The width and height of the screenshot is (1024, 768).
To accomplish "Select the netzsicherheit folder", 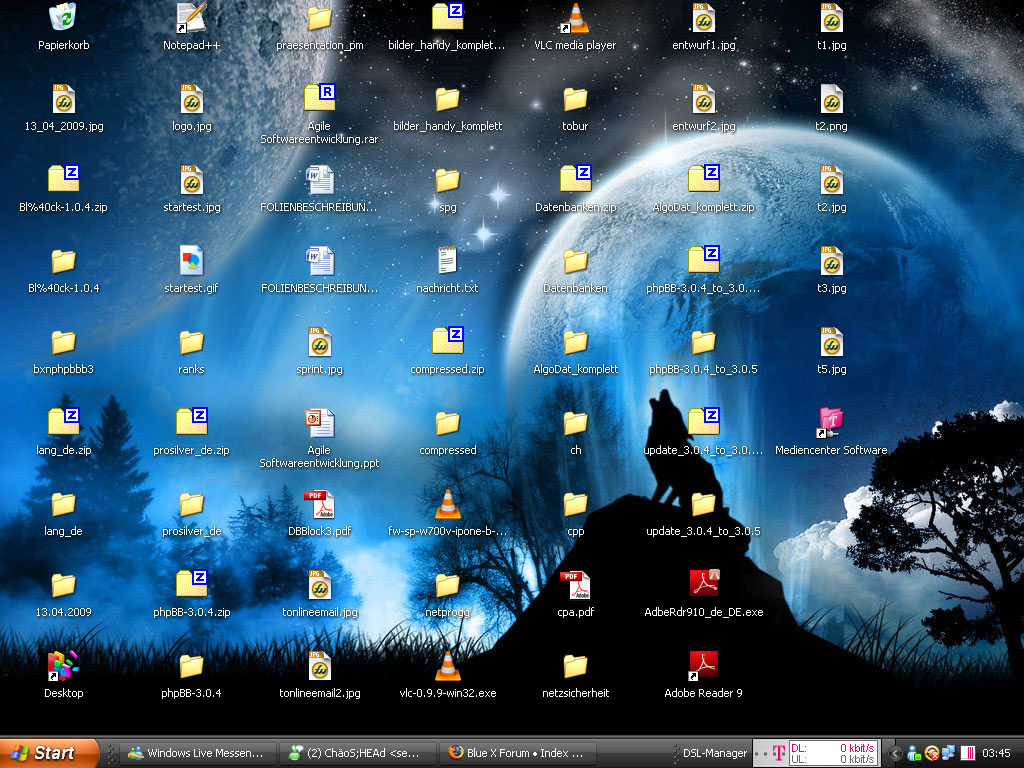I will pos(575,665).
